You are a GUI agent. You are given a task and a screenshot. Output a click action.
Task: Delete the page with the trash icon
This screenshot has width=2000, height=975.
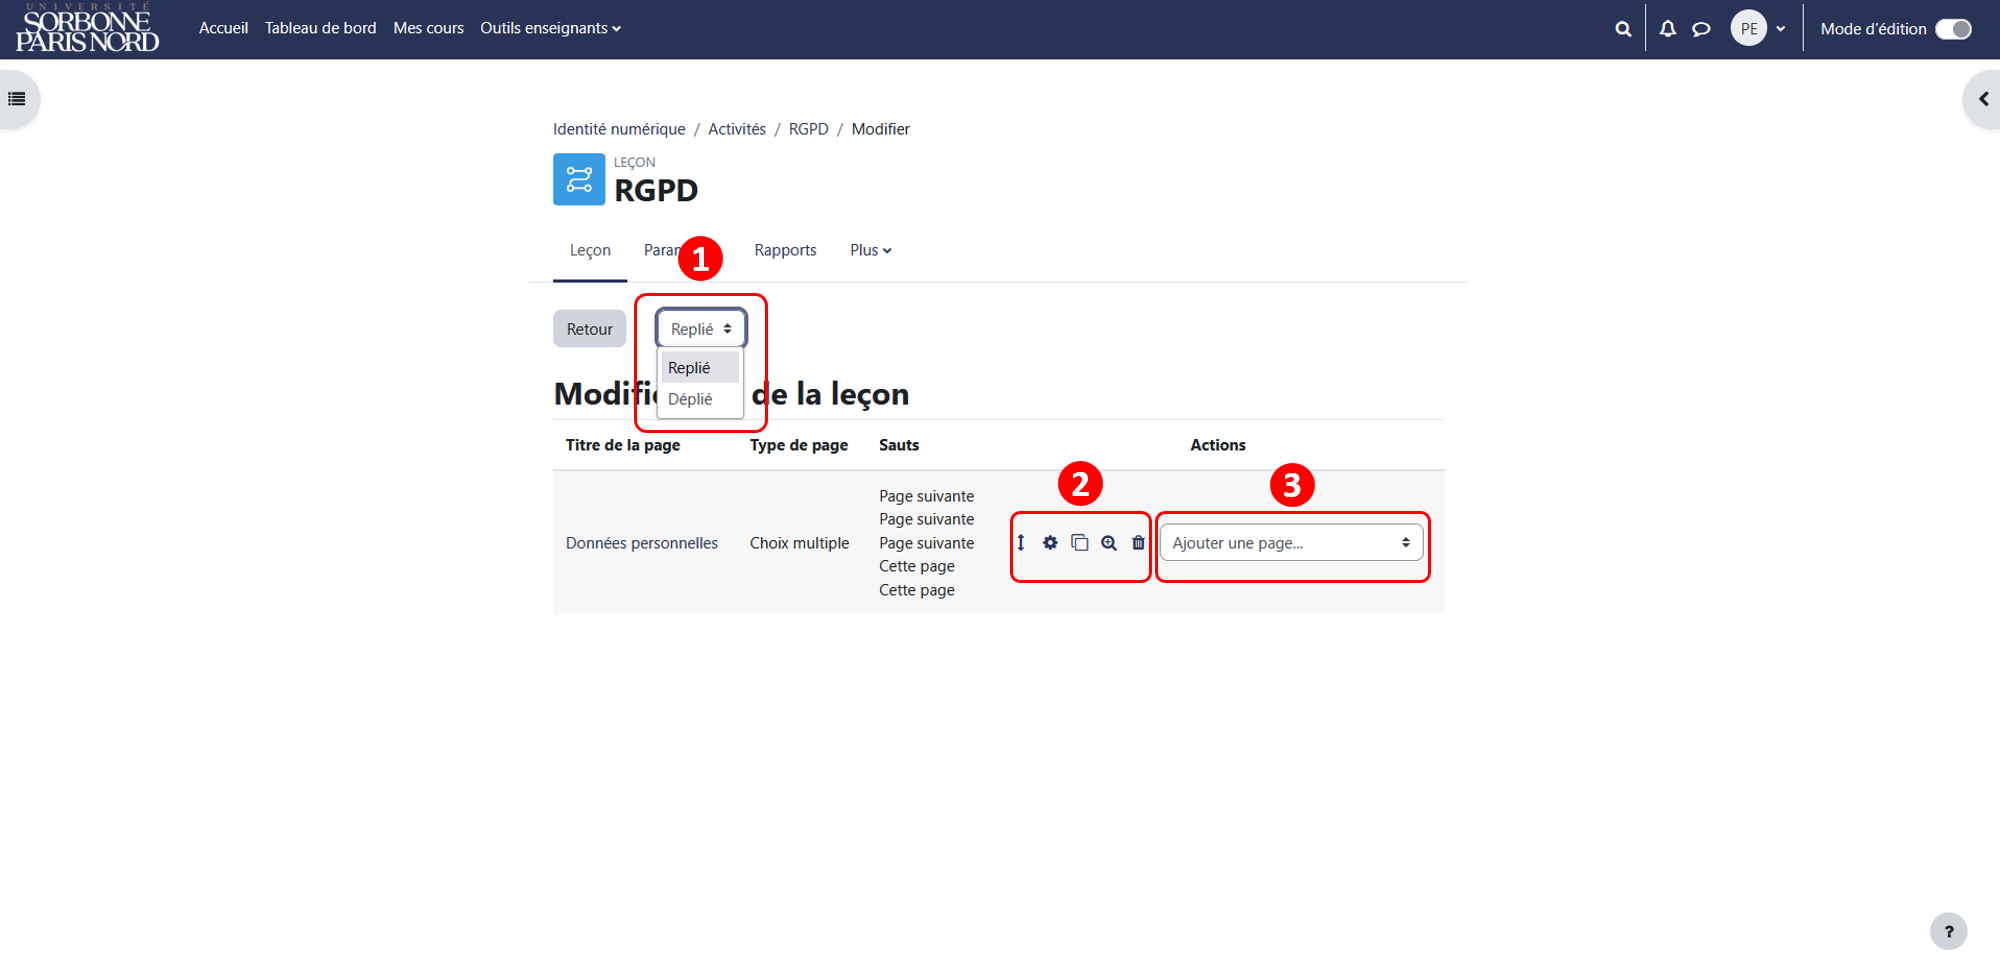1138,543
